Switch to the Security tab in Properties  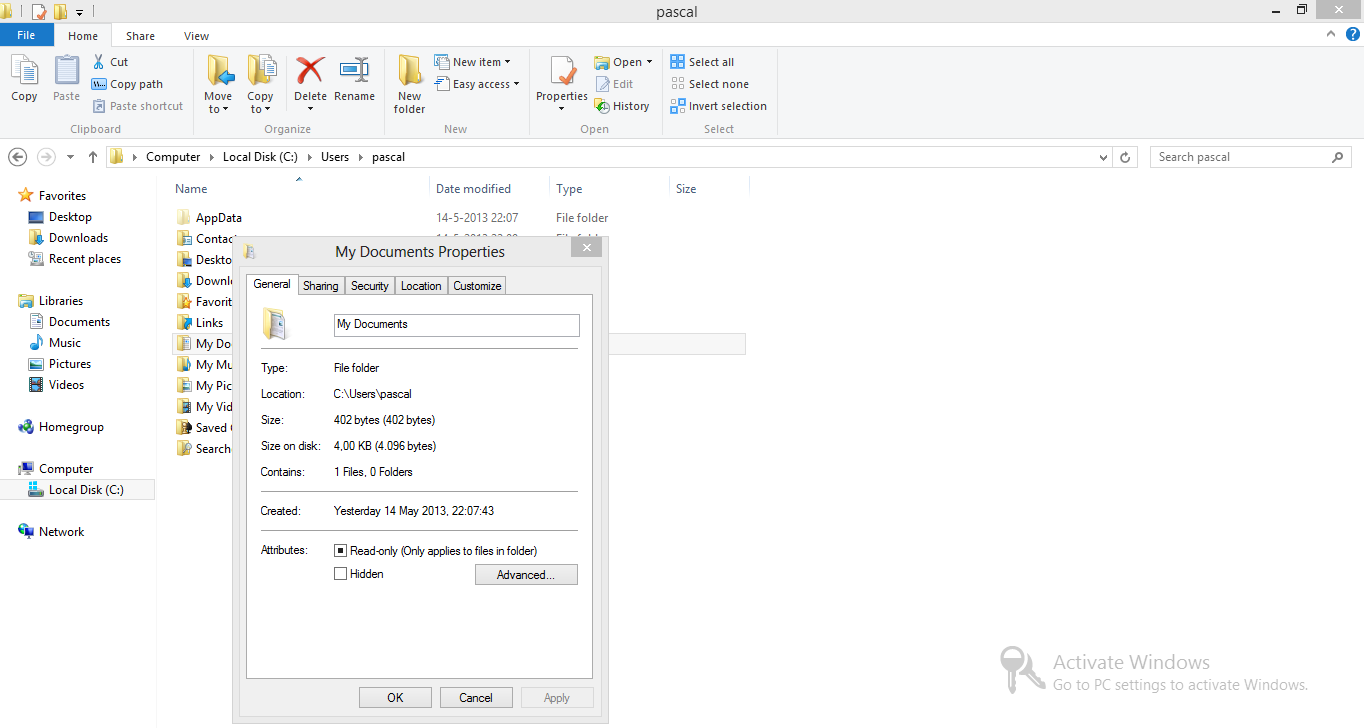[x=370, y=286]
